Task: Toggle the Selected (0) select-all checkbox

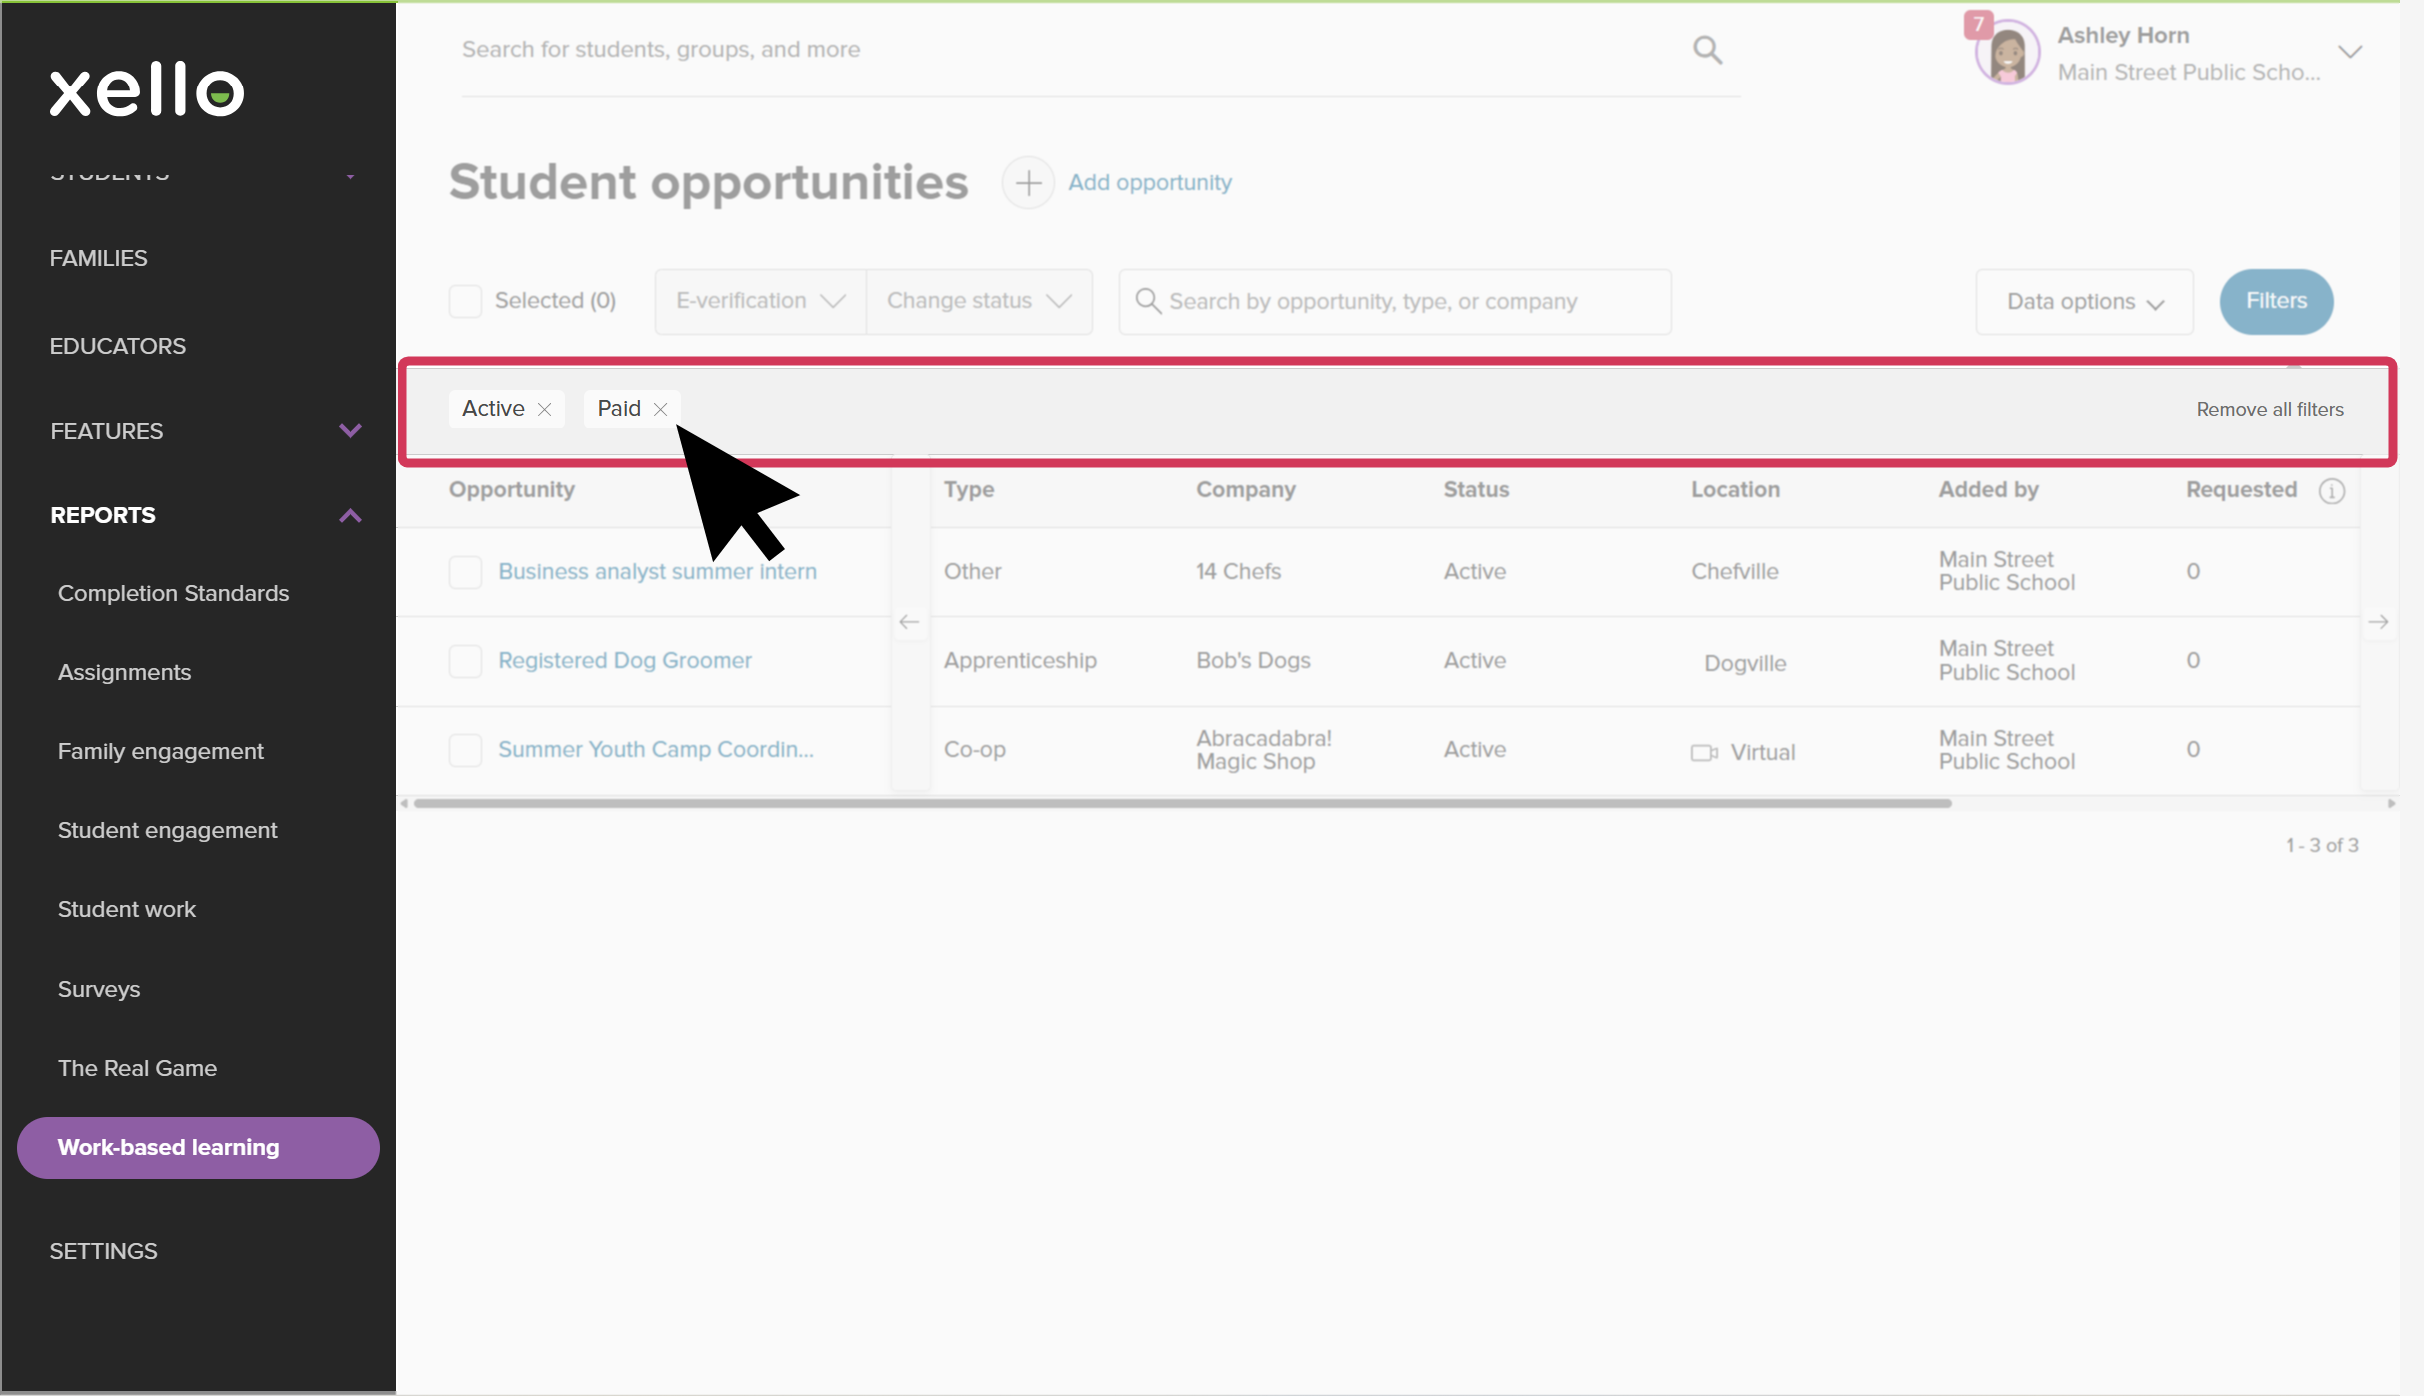Action: click(465, 301)
